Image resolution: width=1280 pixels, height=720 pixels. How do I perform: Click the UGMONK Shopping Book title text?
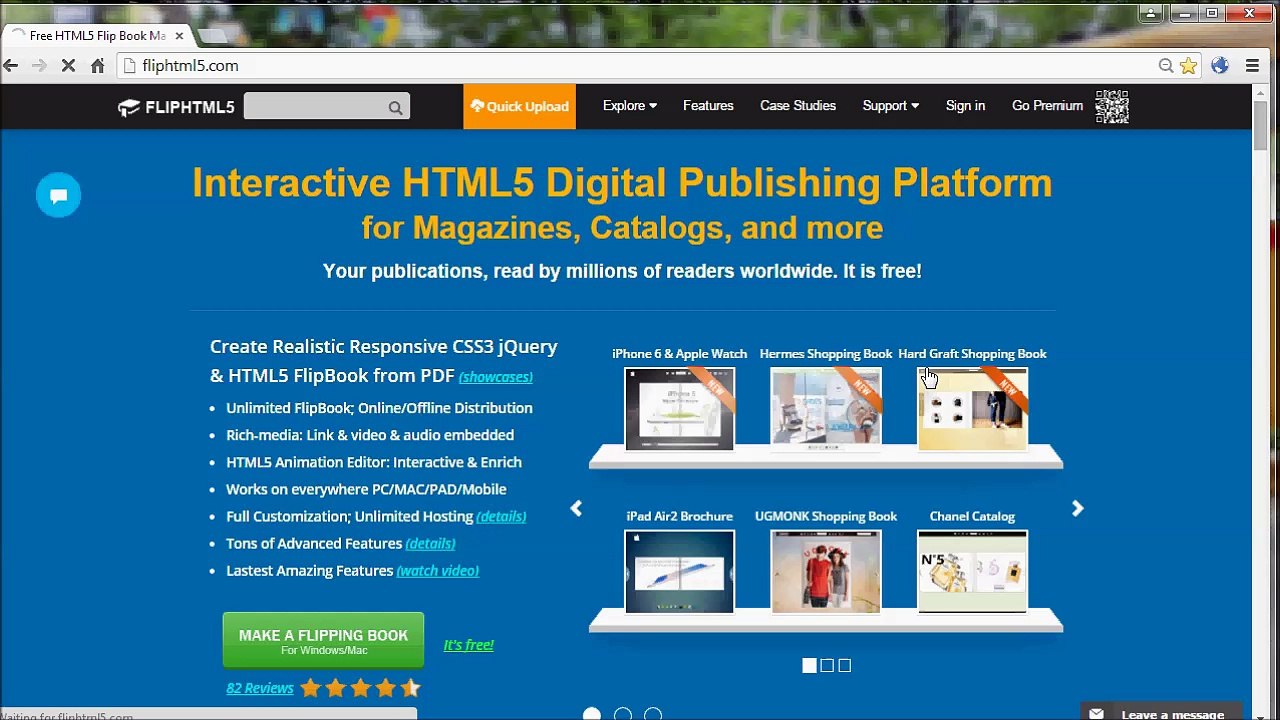(826, 517)
